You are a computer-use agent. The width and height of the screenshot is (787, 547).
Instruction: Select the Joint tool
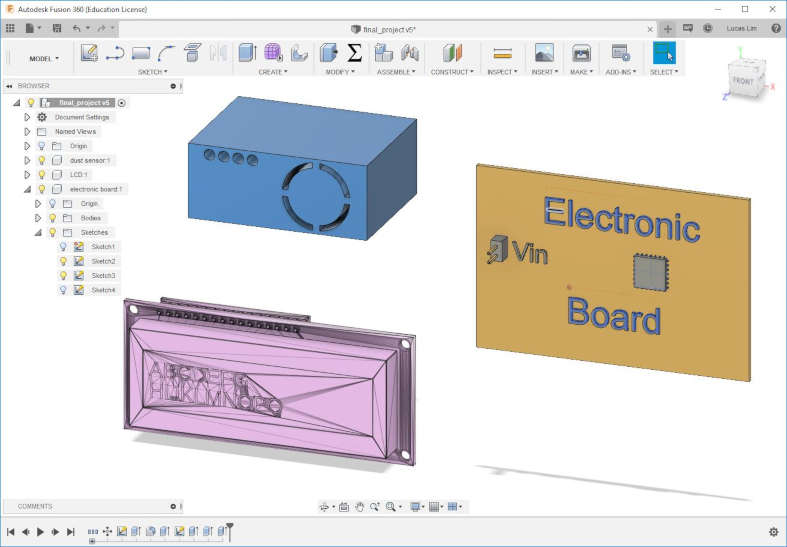pyautogui.click(x=410, y=53)
